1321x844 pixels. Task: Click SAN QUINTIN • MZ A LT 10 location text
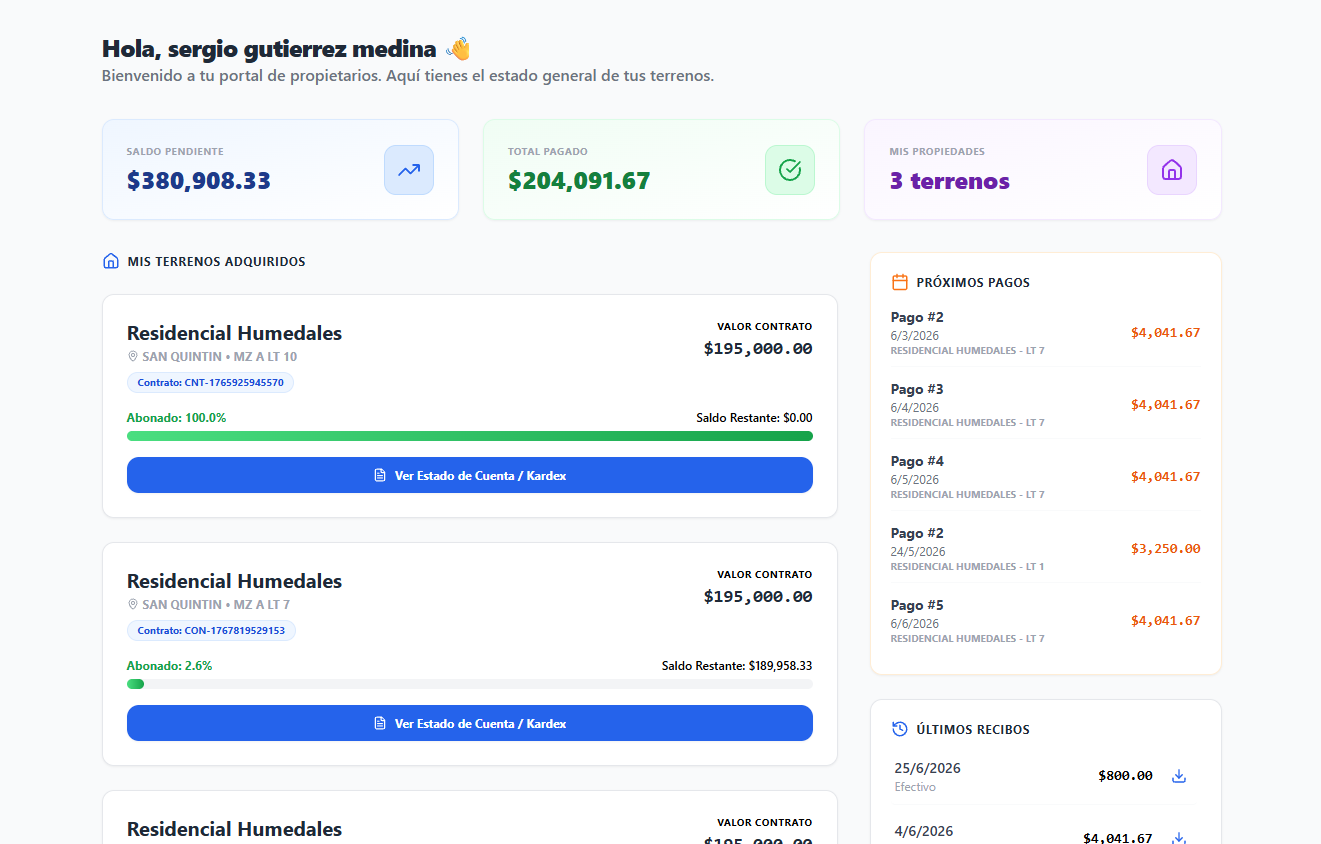[219, 357]
